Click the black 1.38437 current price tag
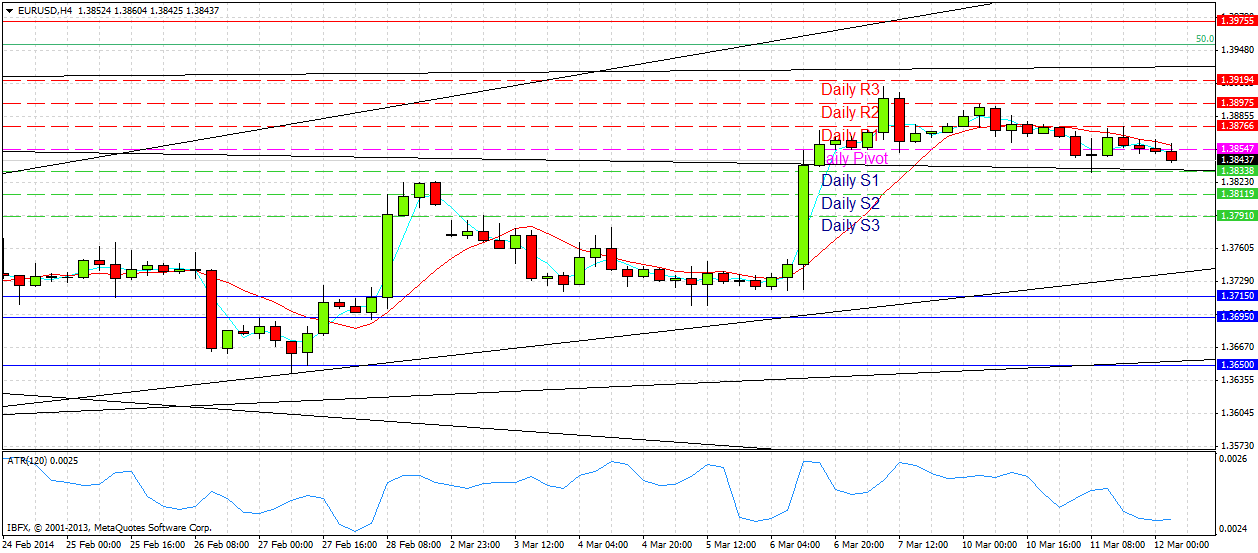 tap(1236, 159)
